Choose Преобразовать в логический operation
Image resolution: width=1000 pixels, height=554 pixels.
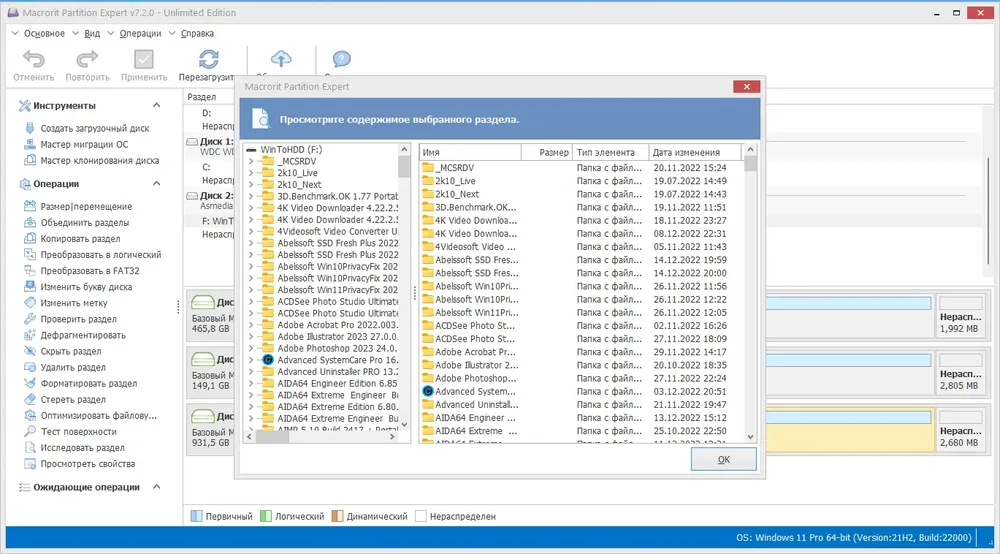pyautogui.click(x=101, y=254)
